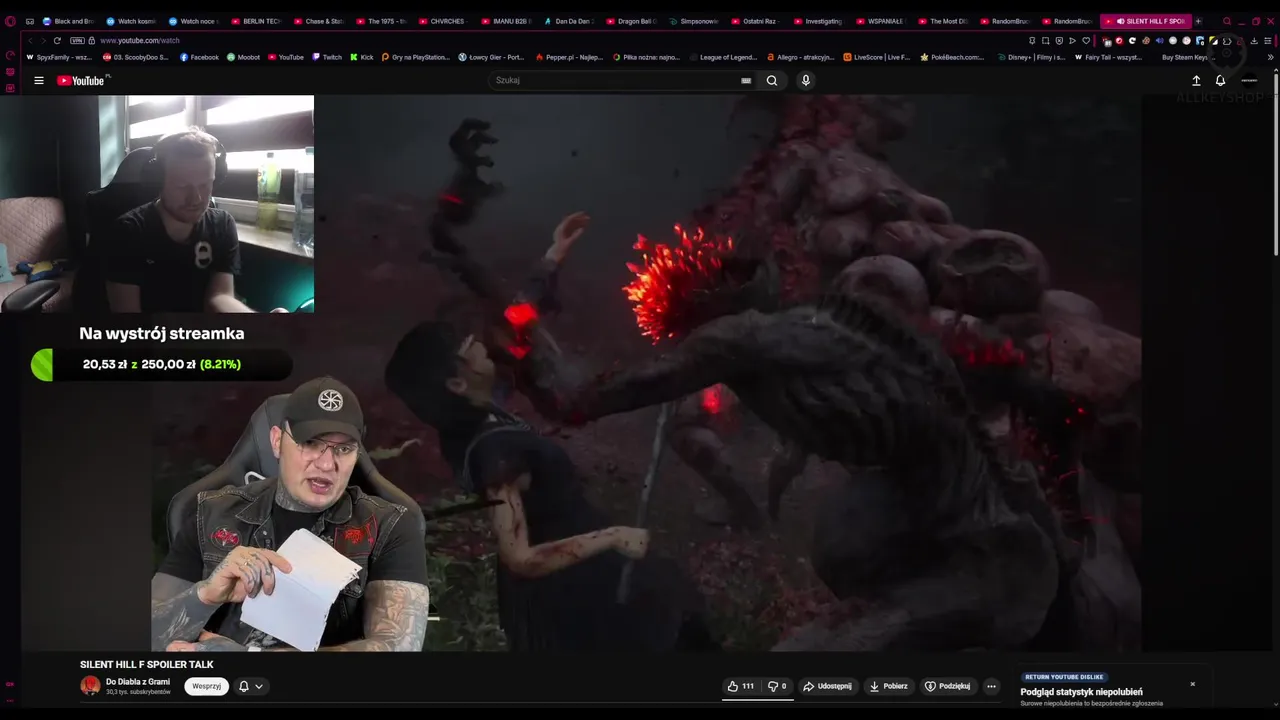
Task: Click the search magnifier button
Action: click(772, 80)
